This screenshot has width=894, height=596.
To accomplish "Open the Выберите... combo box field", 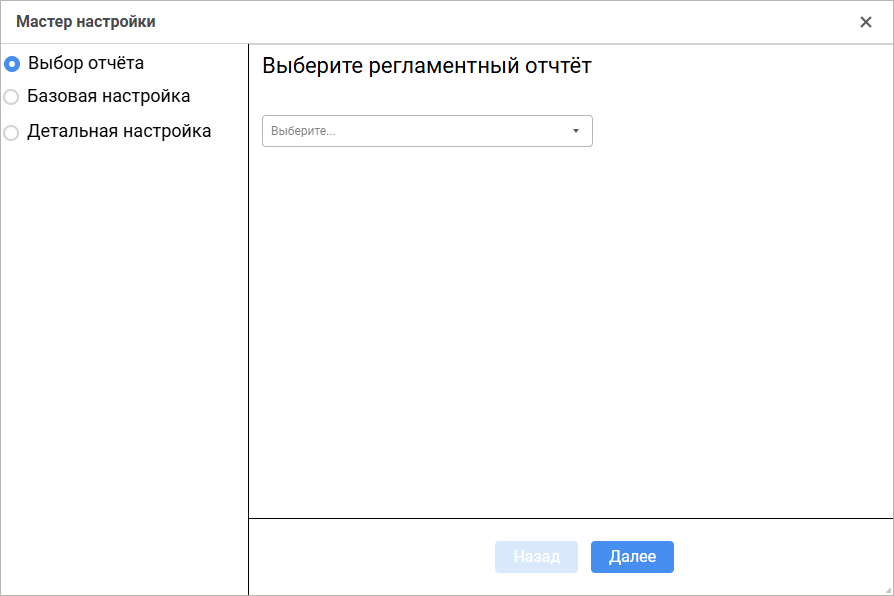I will coord(427,131).
